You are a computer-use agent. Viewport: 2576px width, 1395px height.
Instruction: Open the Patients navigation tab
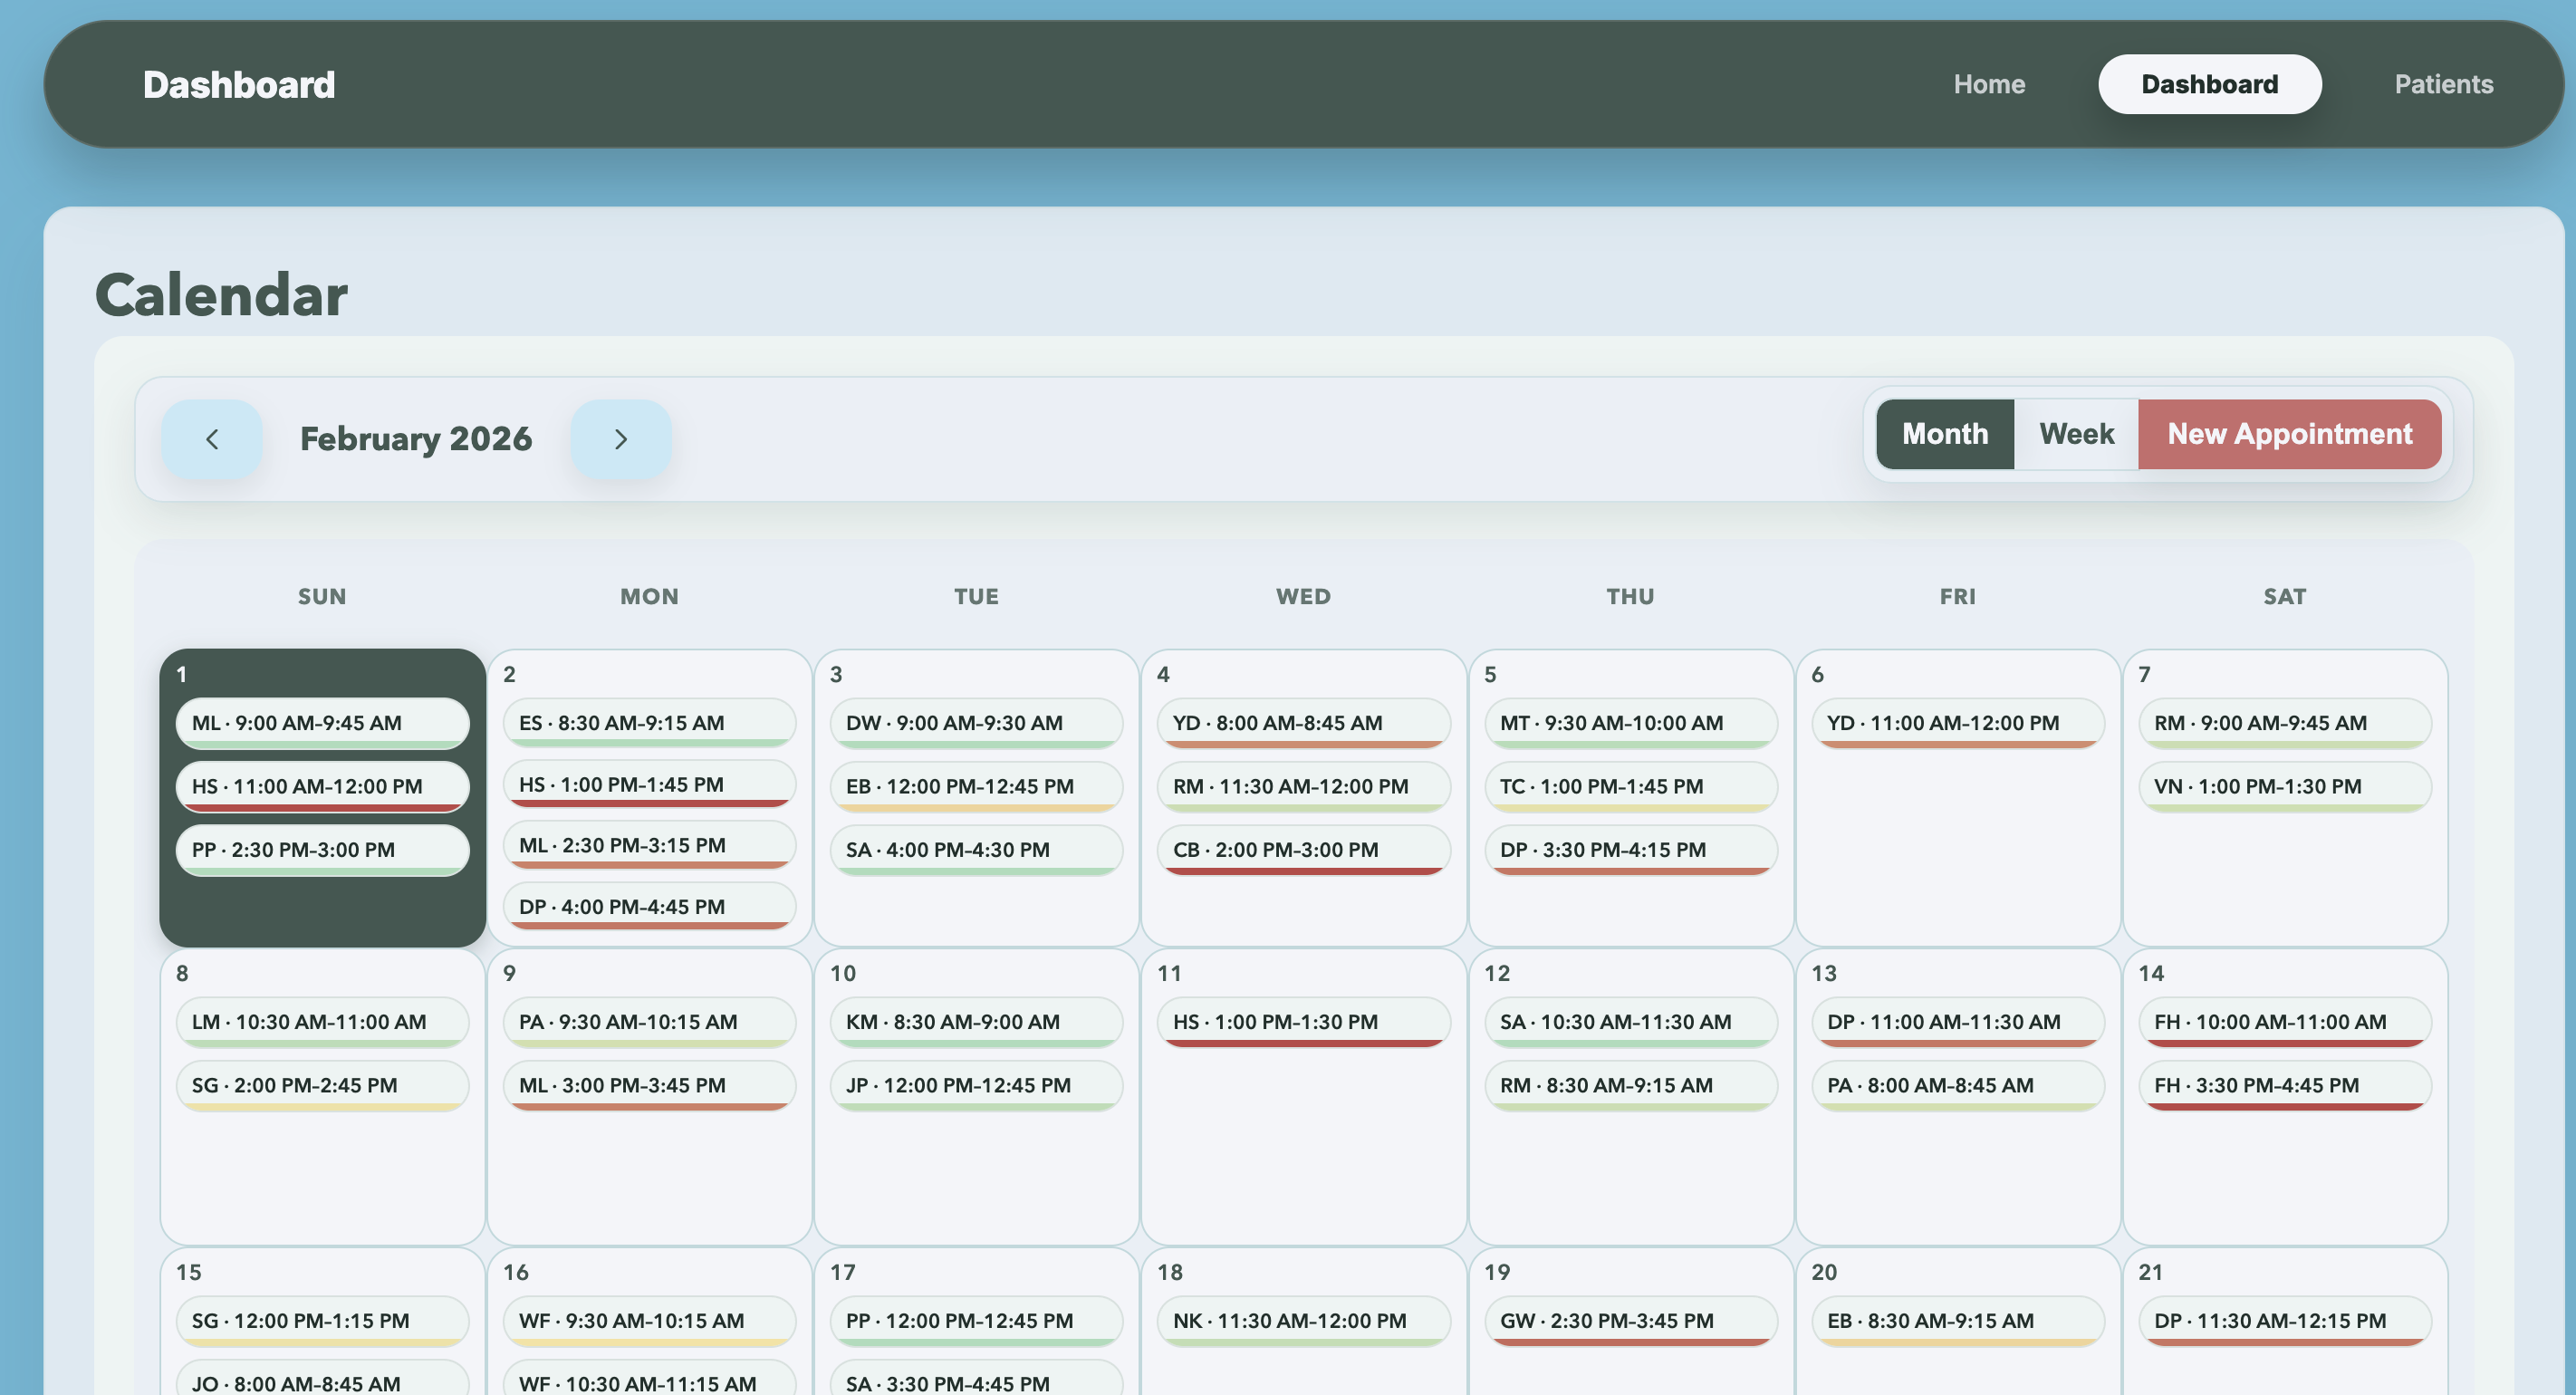point(2443,84)
